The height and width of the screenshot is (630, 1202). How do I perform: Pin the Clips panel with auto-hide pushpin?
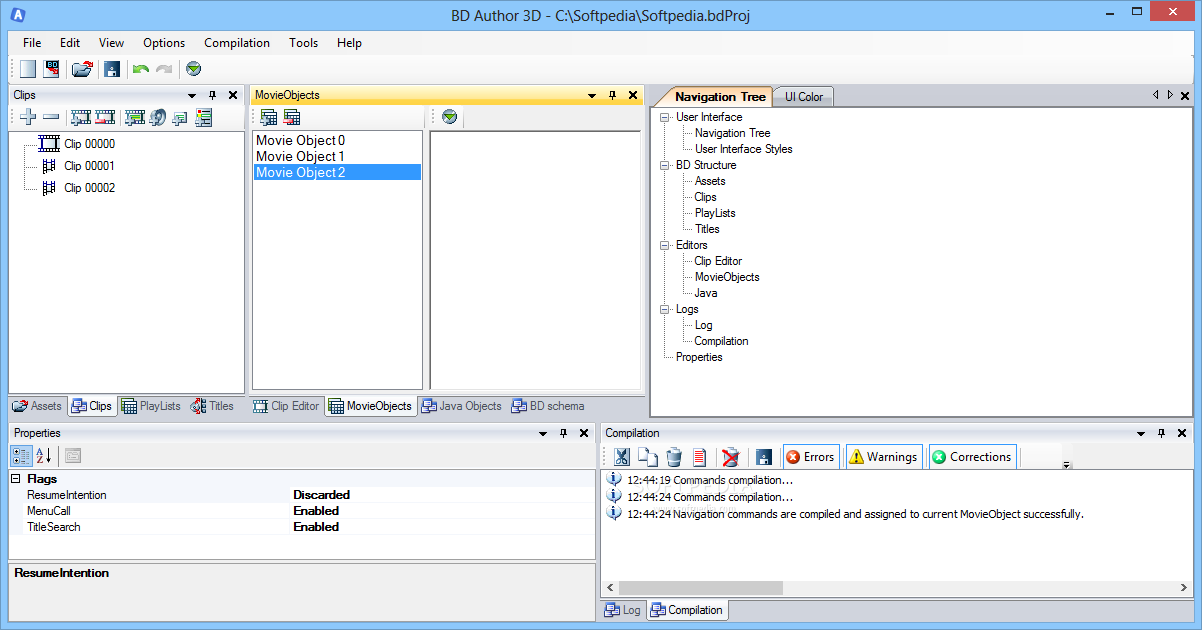point(212,95)
